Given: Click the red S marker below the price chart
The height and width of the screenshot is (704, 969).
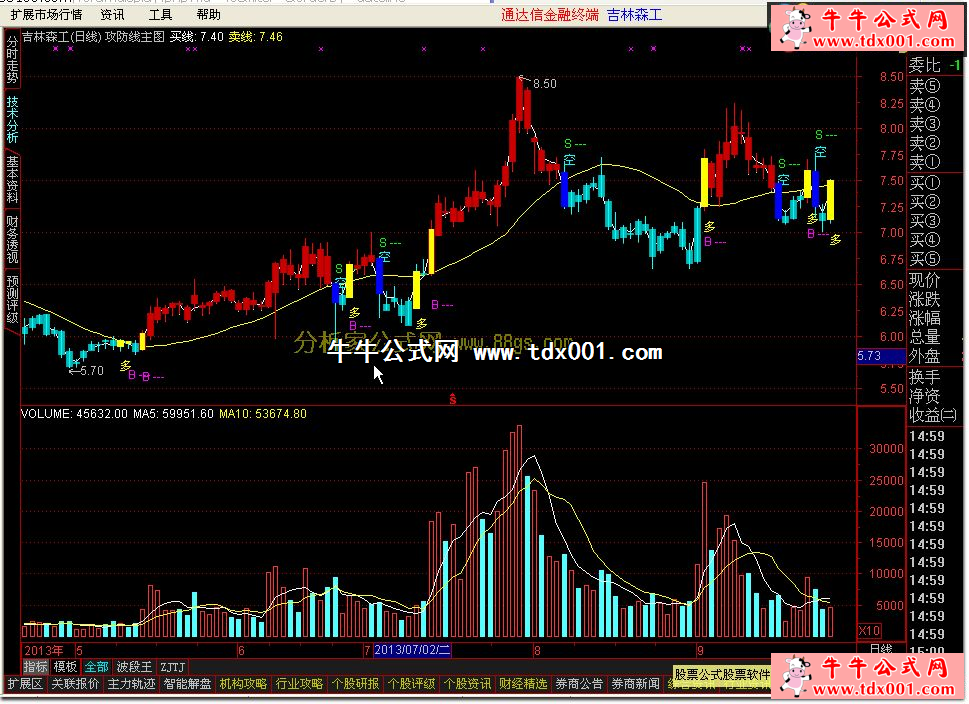Looking at the screenshot, I should [453, 399].
